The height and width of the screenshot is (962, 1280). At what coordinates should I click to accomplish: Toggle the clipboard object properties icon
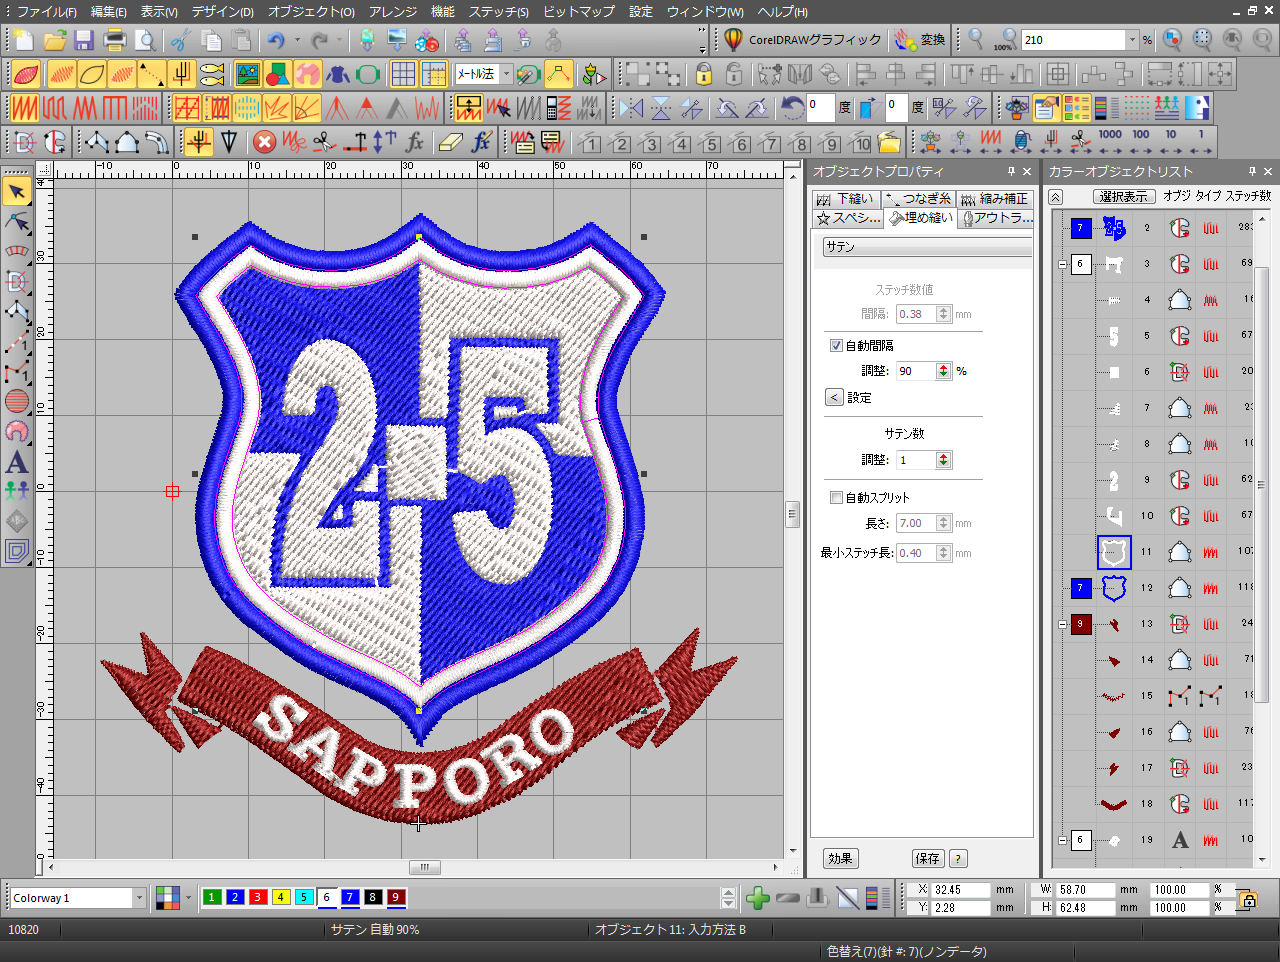(1047, 108)
